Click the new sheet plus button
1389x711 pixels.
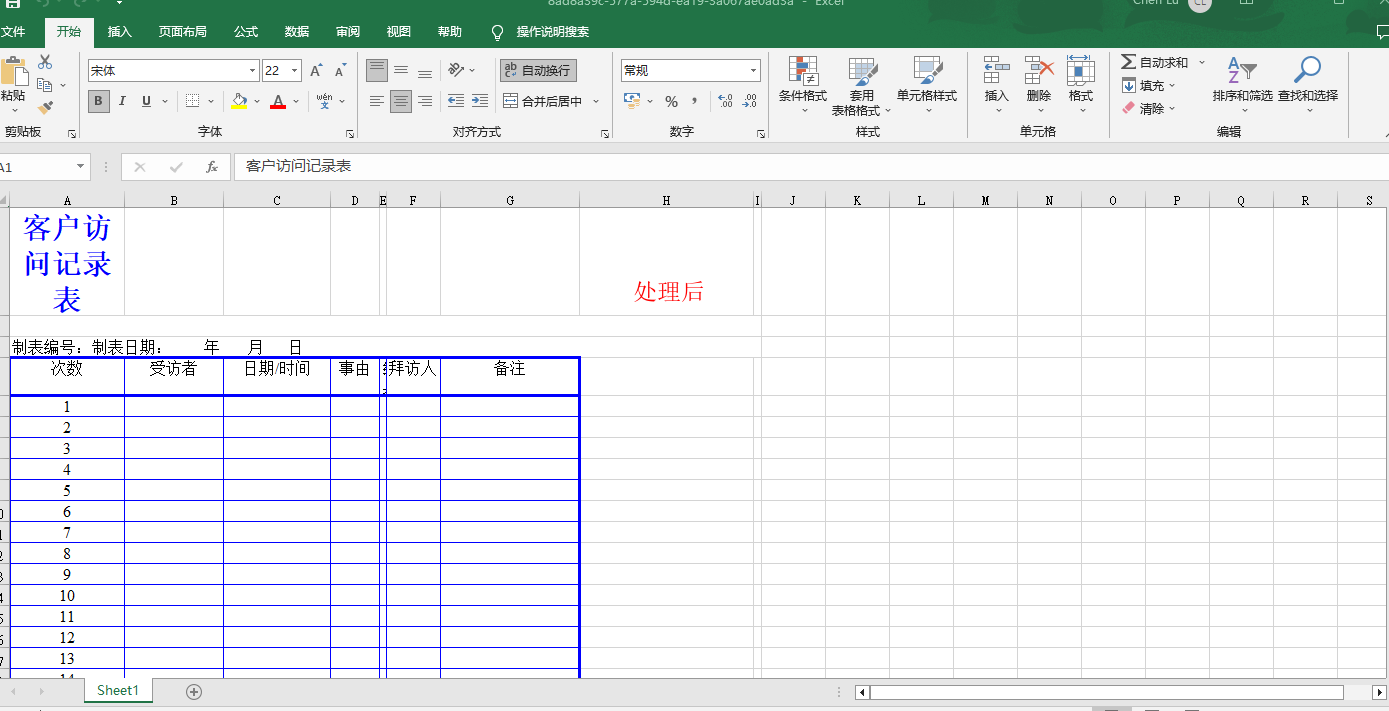(194, 690)
